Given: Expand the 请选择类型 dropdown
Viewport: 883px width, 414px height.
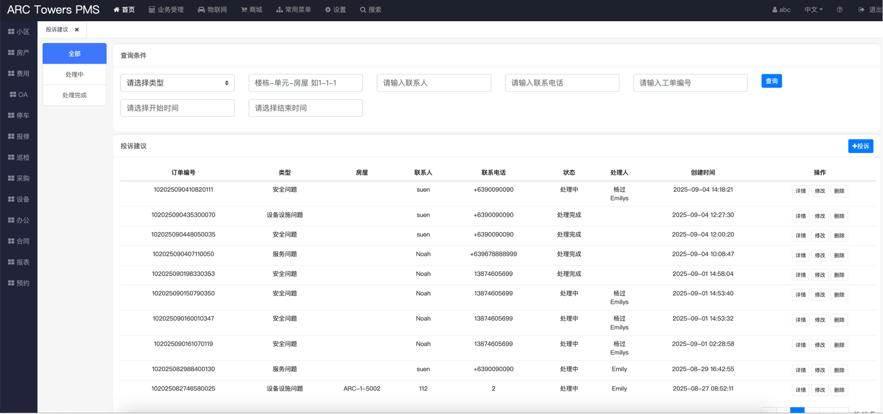Looking at the screenshot, I should pyautogui.click(x=177, y=83).
